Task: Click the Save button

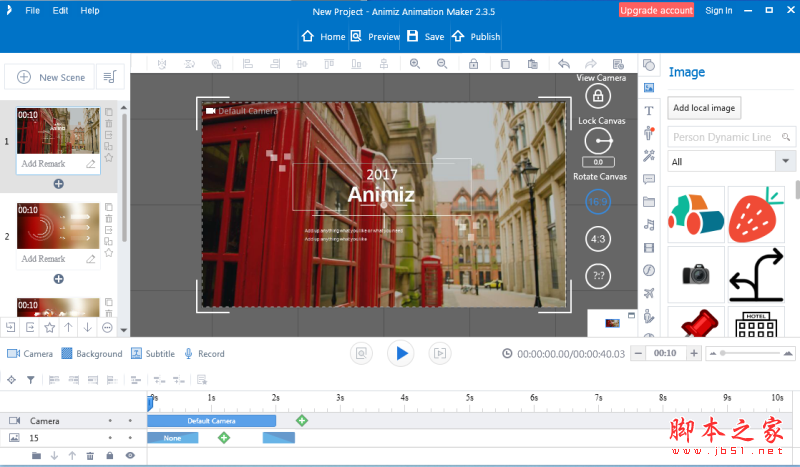Action: pyautogui.click(x=426, y=36)
